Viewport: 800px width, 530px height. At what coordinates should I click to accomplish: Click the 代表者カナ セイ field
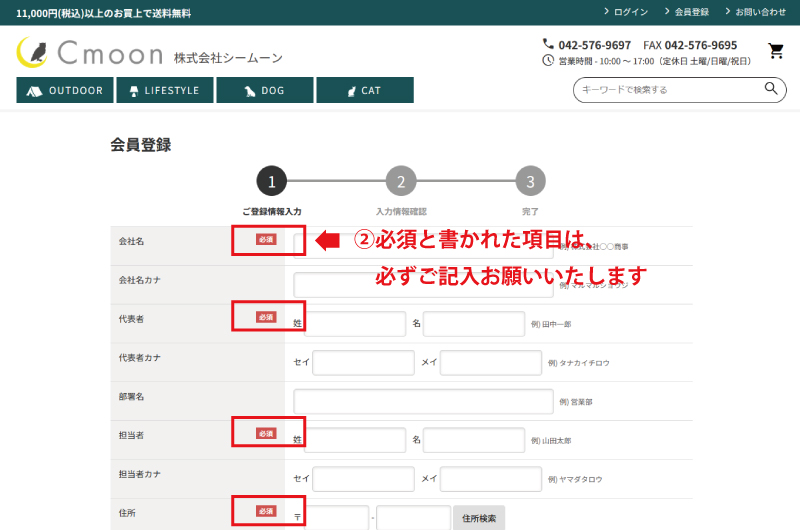pos(363,363)
